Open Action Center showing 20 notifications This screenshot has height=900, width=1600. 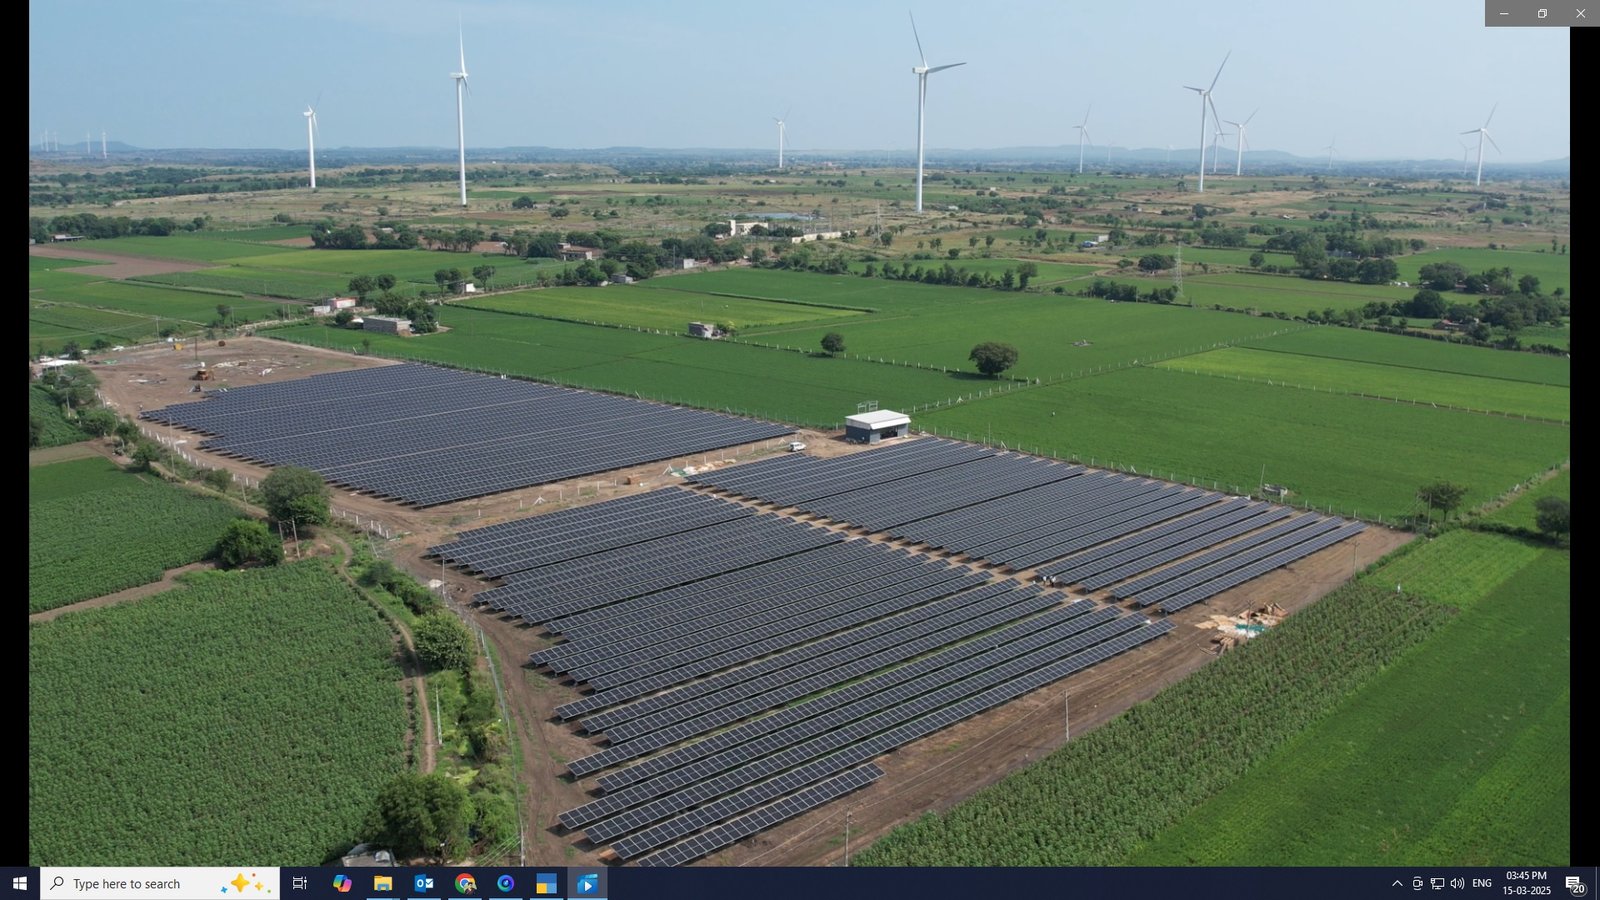pos(1572,883)
